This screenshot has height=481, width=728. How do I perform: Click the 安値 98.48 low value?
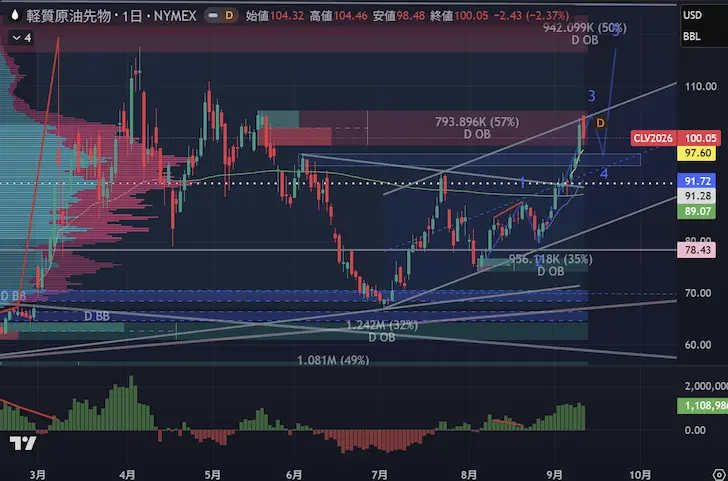(x=397, y=16)
